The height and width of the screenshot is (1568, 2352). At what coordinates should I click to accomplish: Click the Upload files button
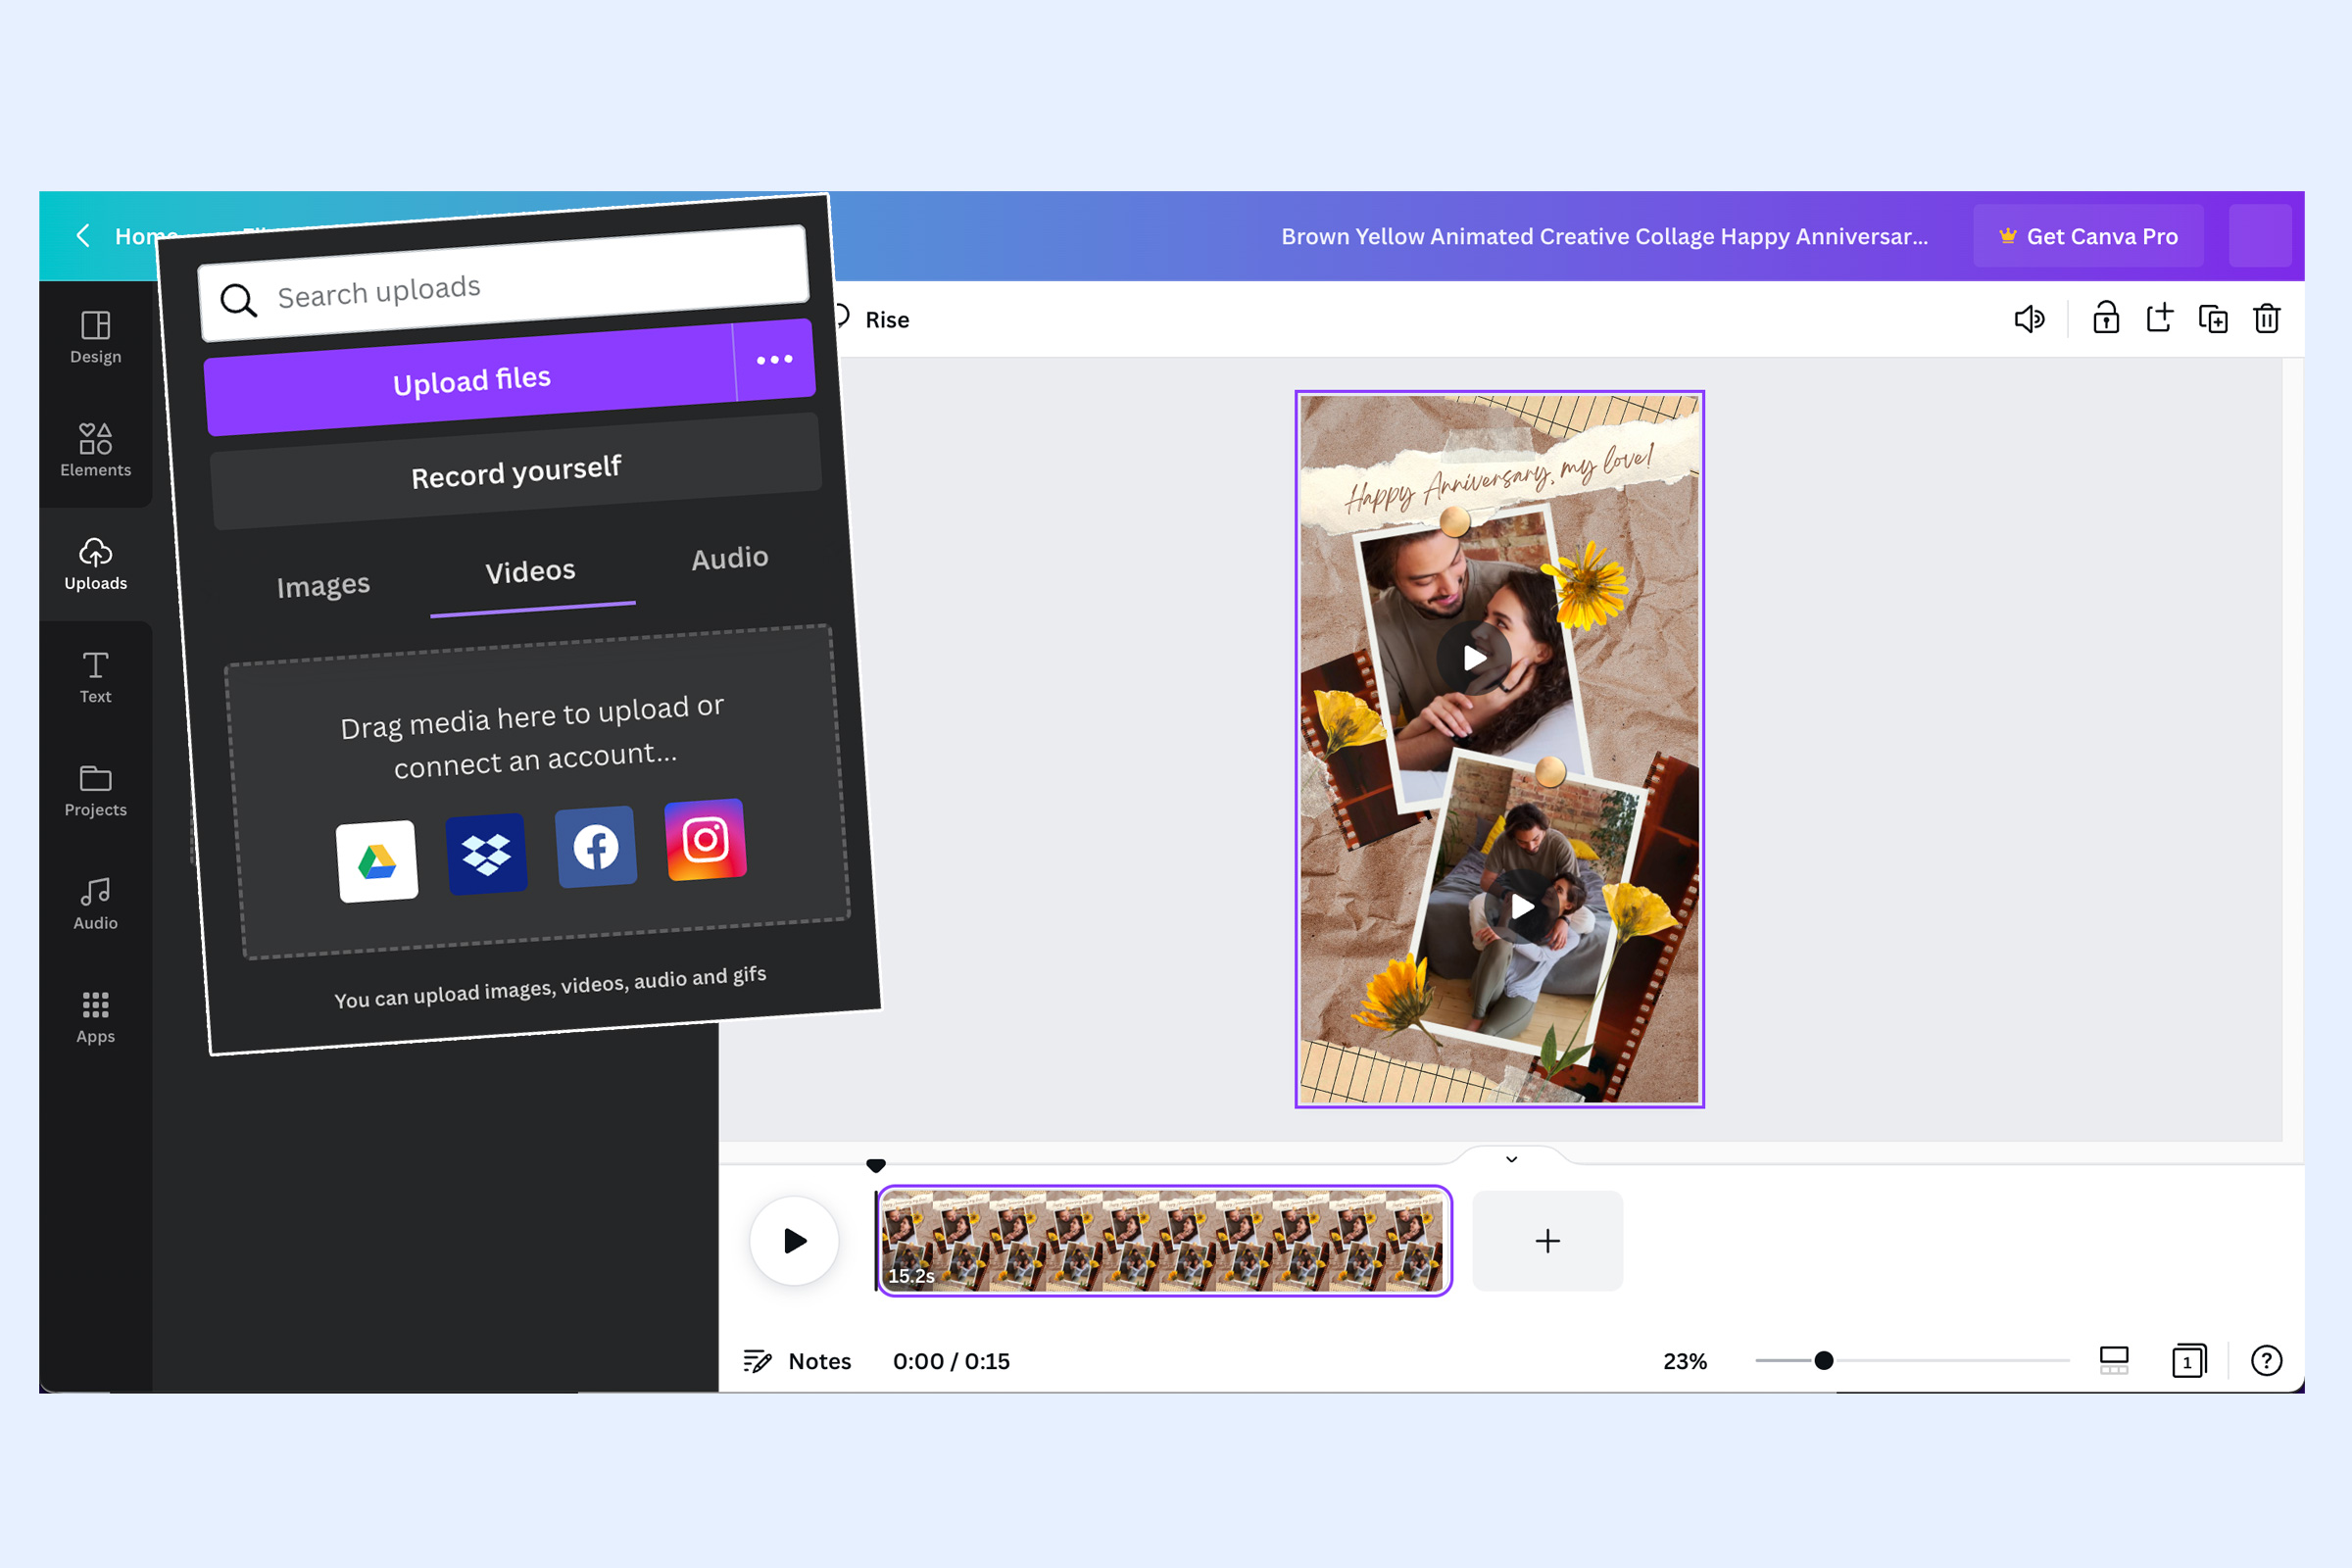[x=470, y=378]
